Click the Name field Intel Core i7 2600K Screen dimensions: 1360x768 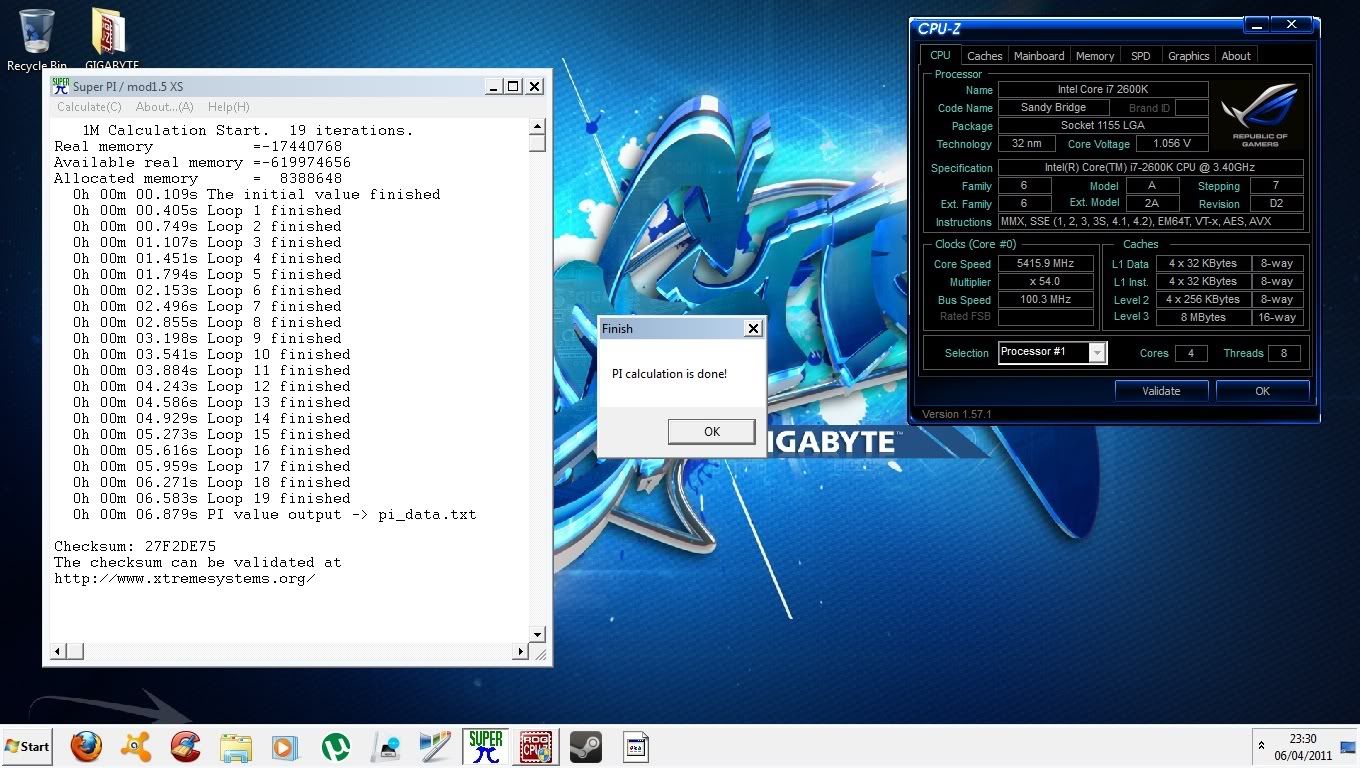[x=1103, y=90]
